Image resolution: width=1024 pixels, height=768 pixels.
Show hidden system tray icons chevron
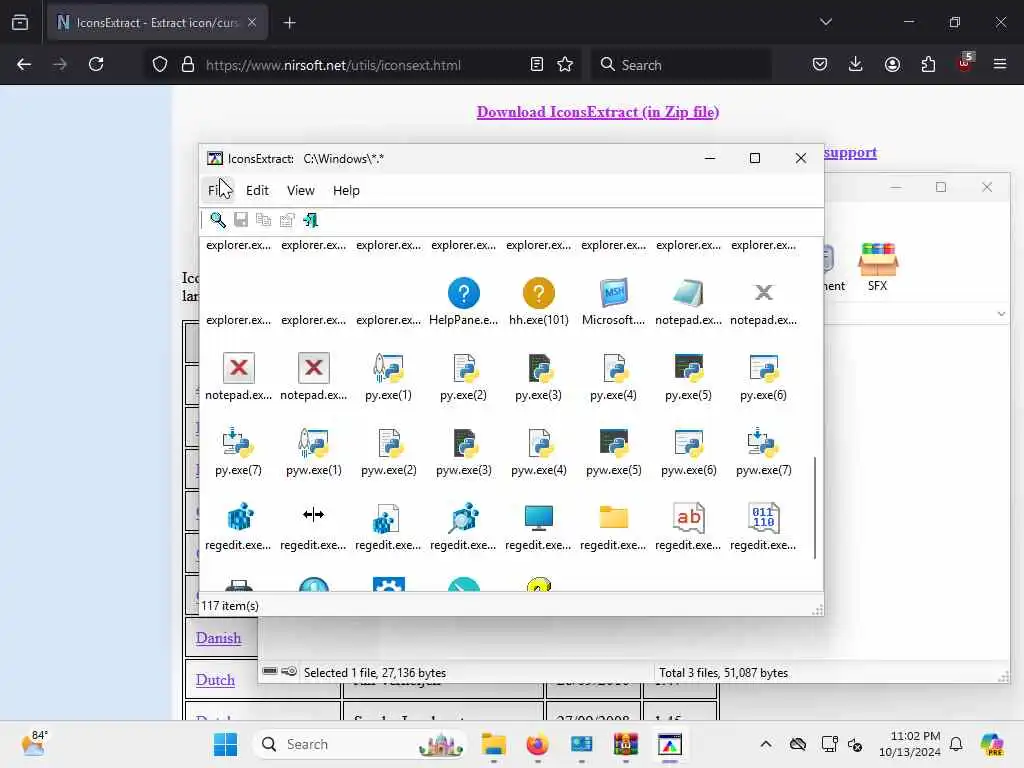[x=766, y=744]
